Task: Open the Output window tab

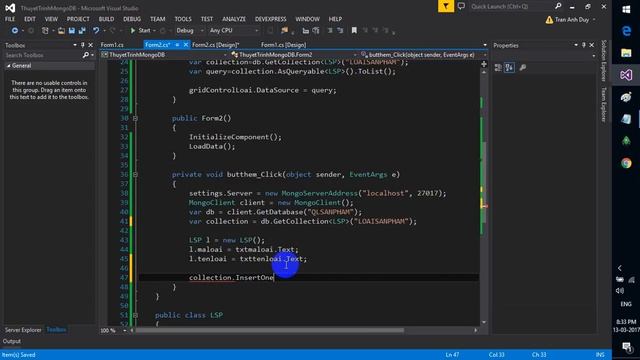Action: point(12,341)
